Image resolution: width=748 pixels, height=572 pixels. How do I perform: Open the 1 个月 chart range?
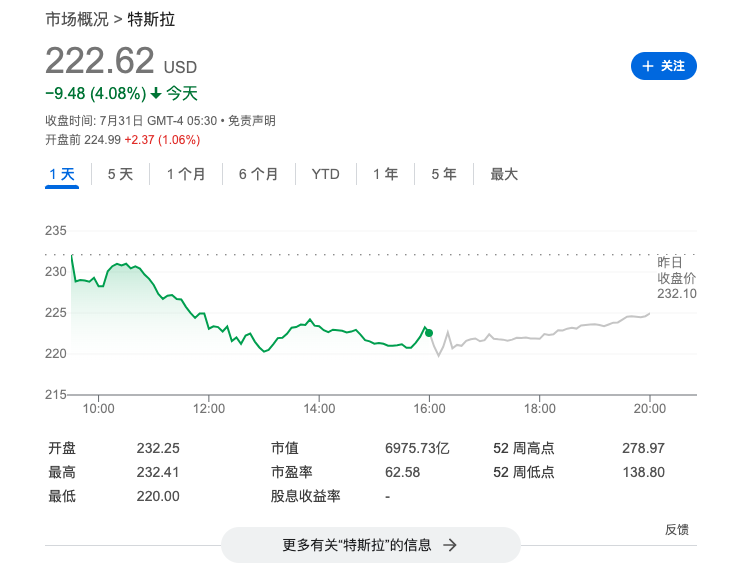point(186,174)
